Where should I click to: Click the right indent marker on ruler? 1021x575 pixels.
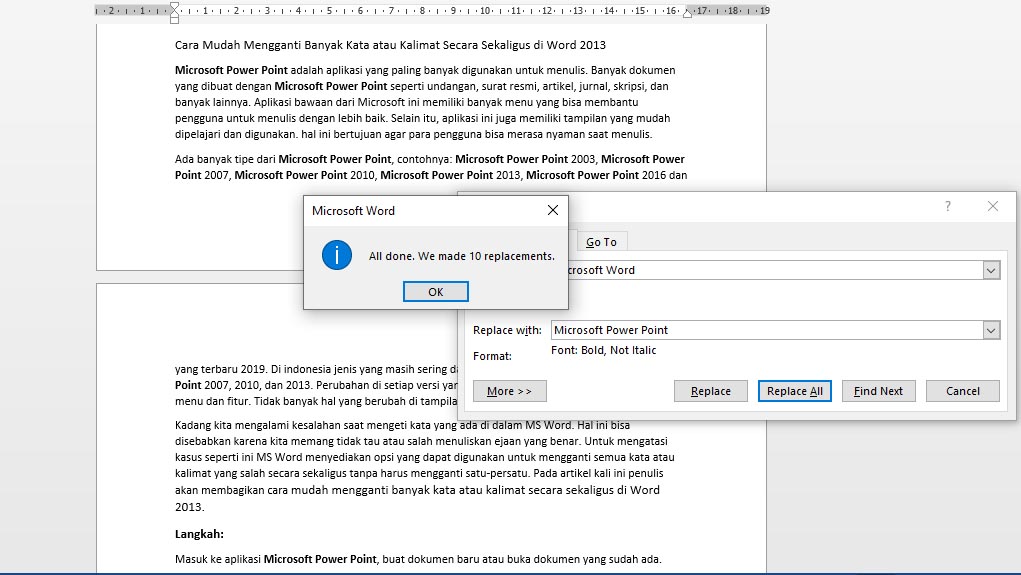click(687, 14)
